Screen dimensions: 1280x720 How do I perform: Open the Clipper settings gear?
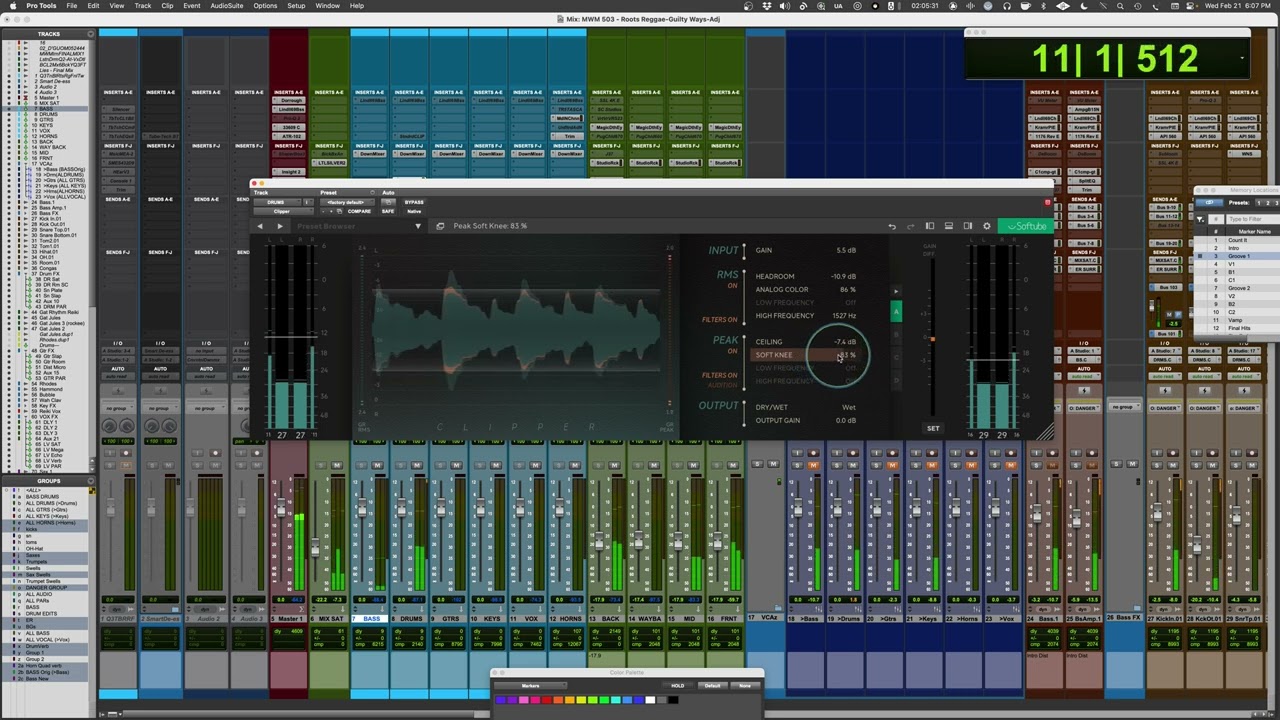pyautogui.click(x=987, y=226)
